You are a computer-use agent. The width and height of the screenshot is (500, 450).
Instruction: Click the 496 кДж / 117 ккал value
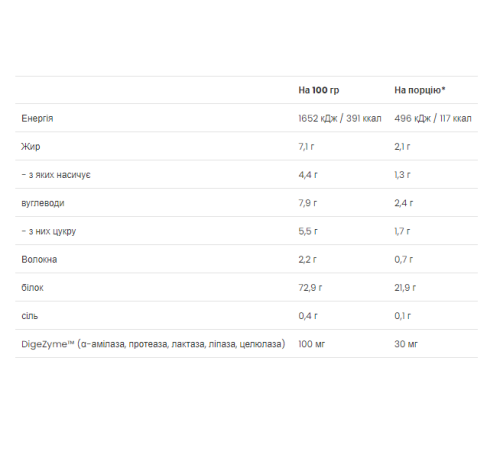click(433, 118)
